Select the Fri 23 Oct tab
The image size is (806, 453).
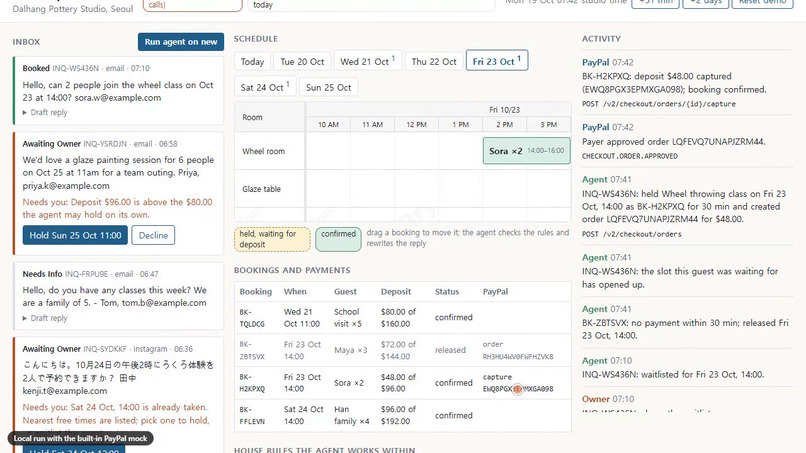click(497, 61)
